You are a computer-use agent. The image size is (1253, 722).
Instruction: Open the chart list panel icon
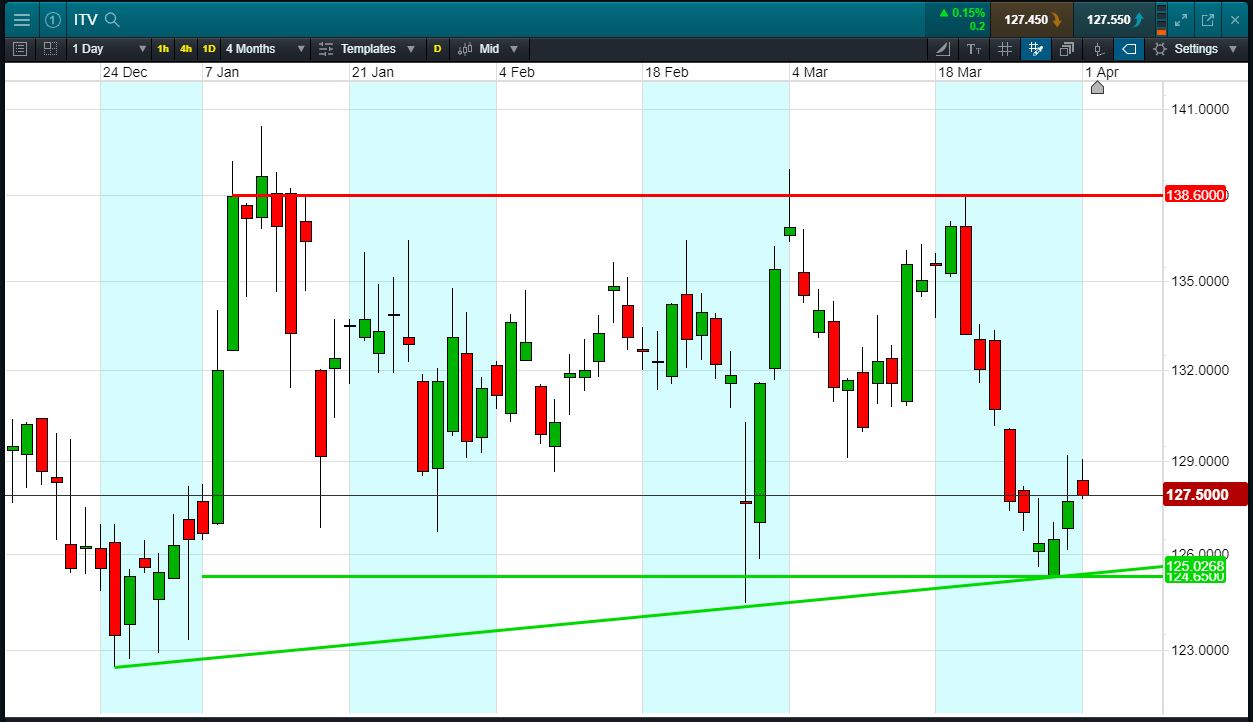tap(20, 48)
